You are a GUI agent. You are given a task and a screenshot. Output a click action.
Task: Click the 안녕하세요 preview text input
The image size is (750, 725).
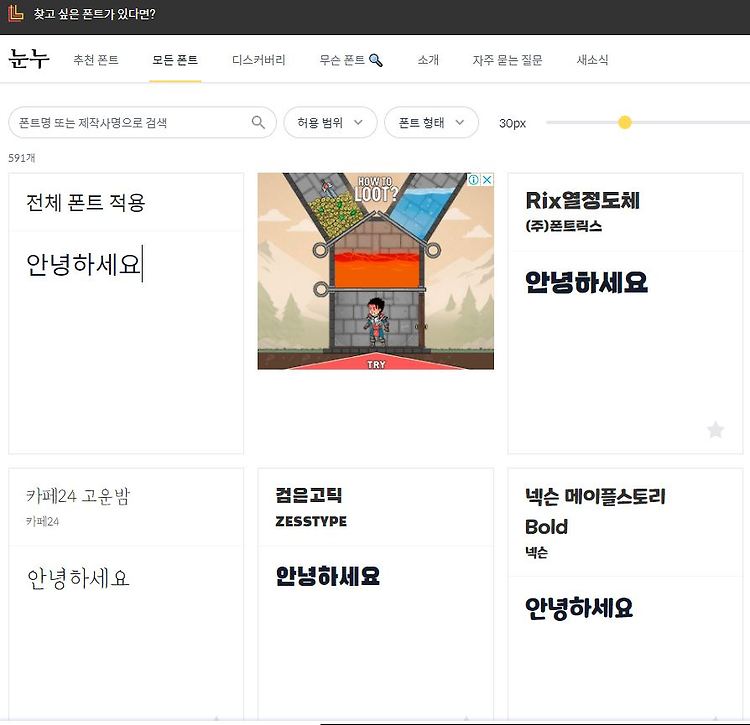click(x=84, y=264)
